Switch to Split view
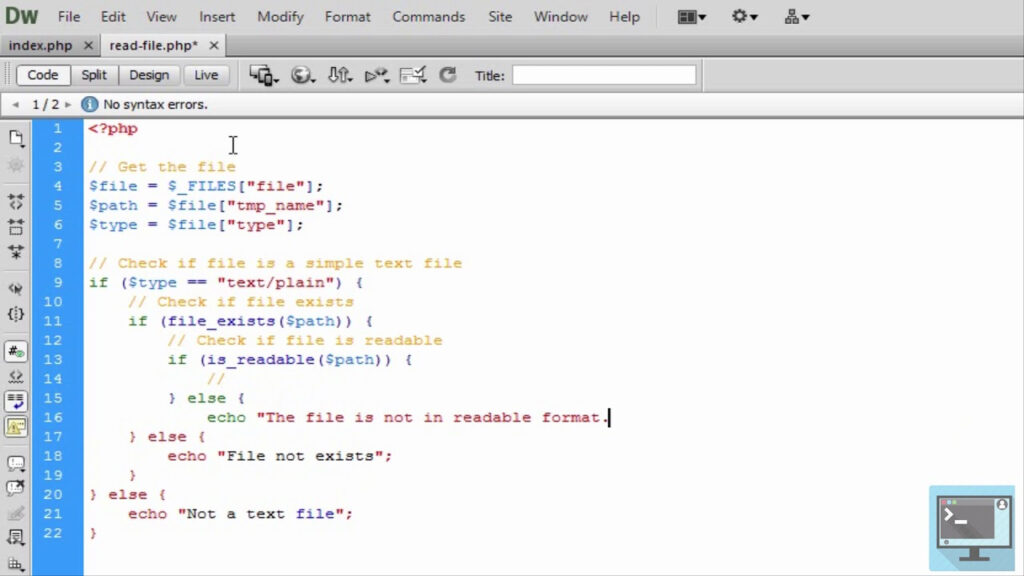The image size is (1024, 576). click(x=94, y=75)
